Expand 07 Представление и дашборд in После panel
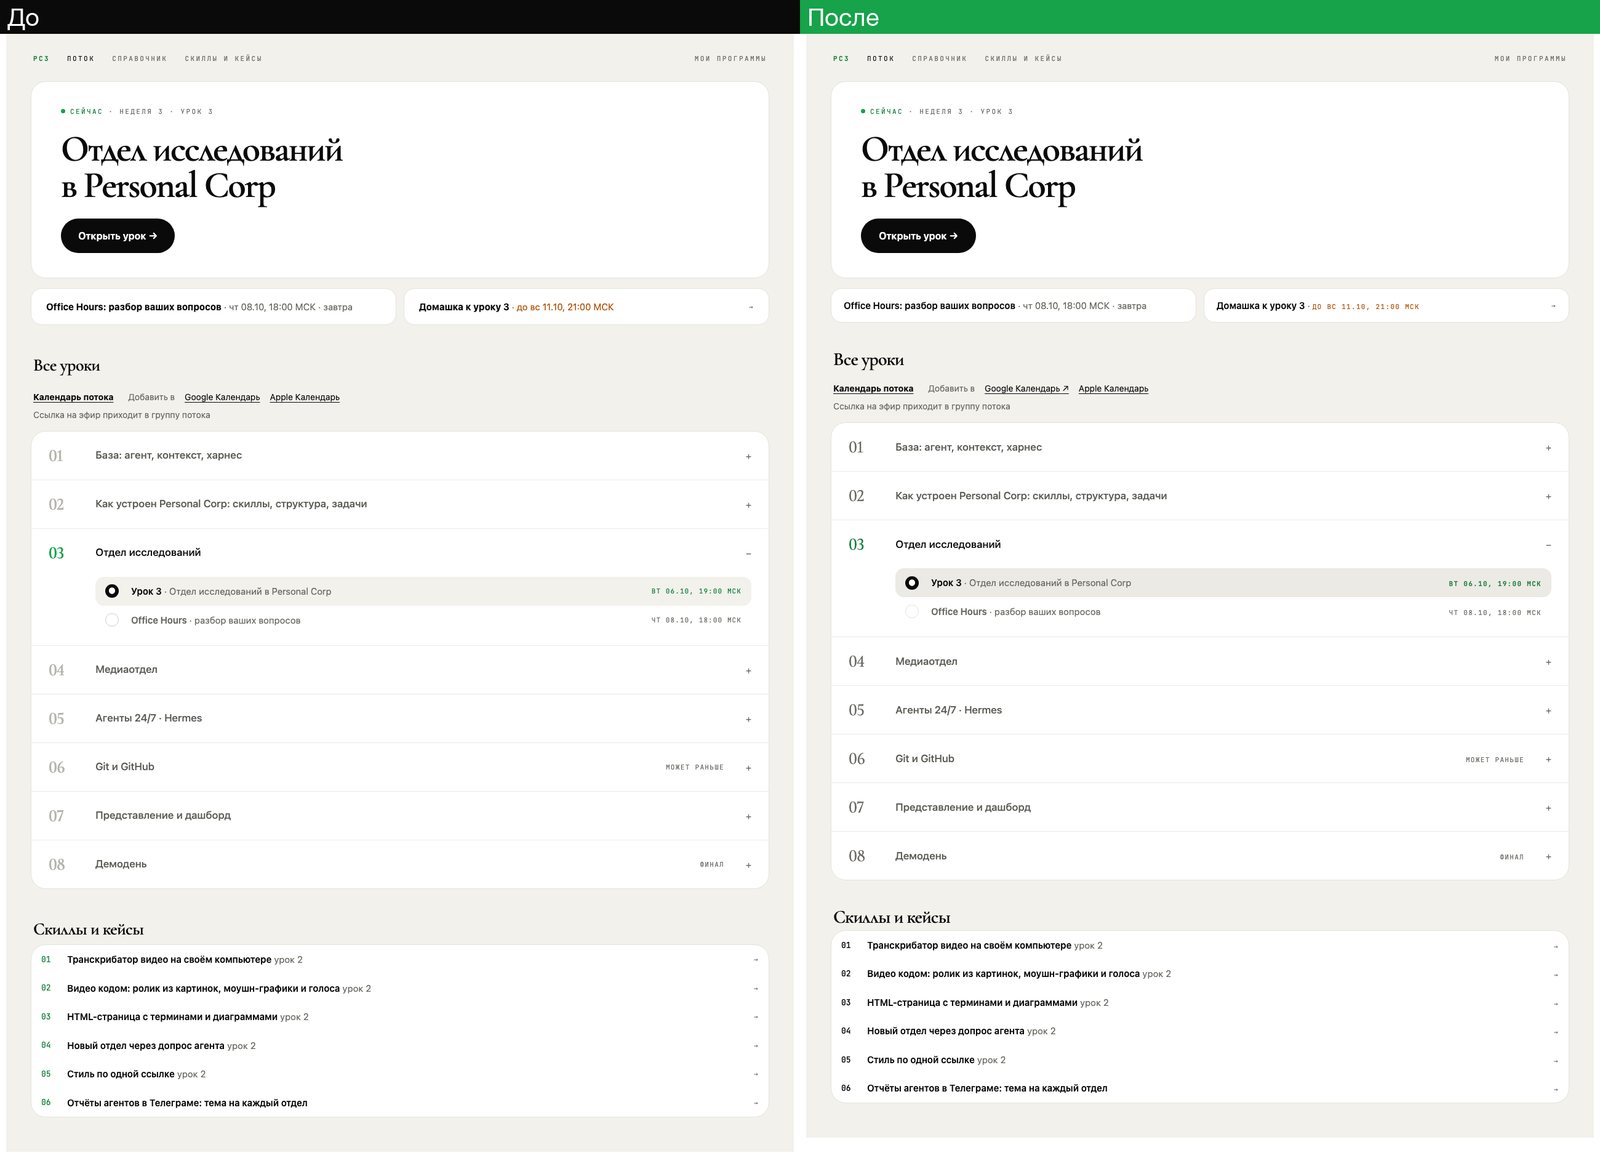The image size is (1600, 1158). click(1548, 808)
